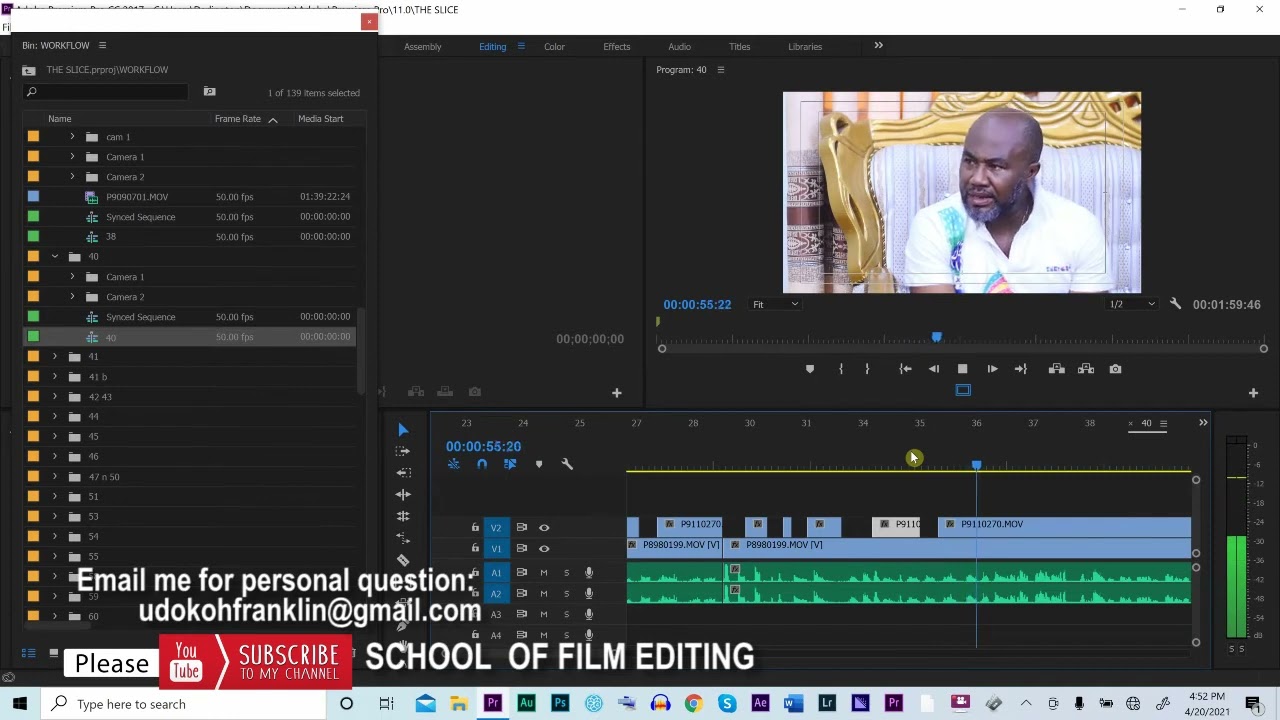
Task: Expand Camera 1 bin under cam 1
Action: tap(72, 157)
